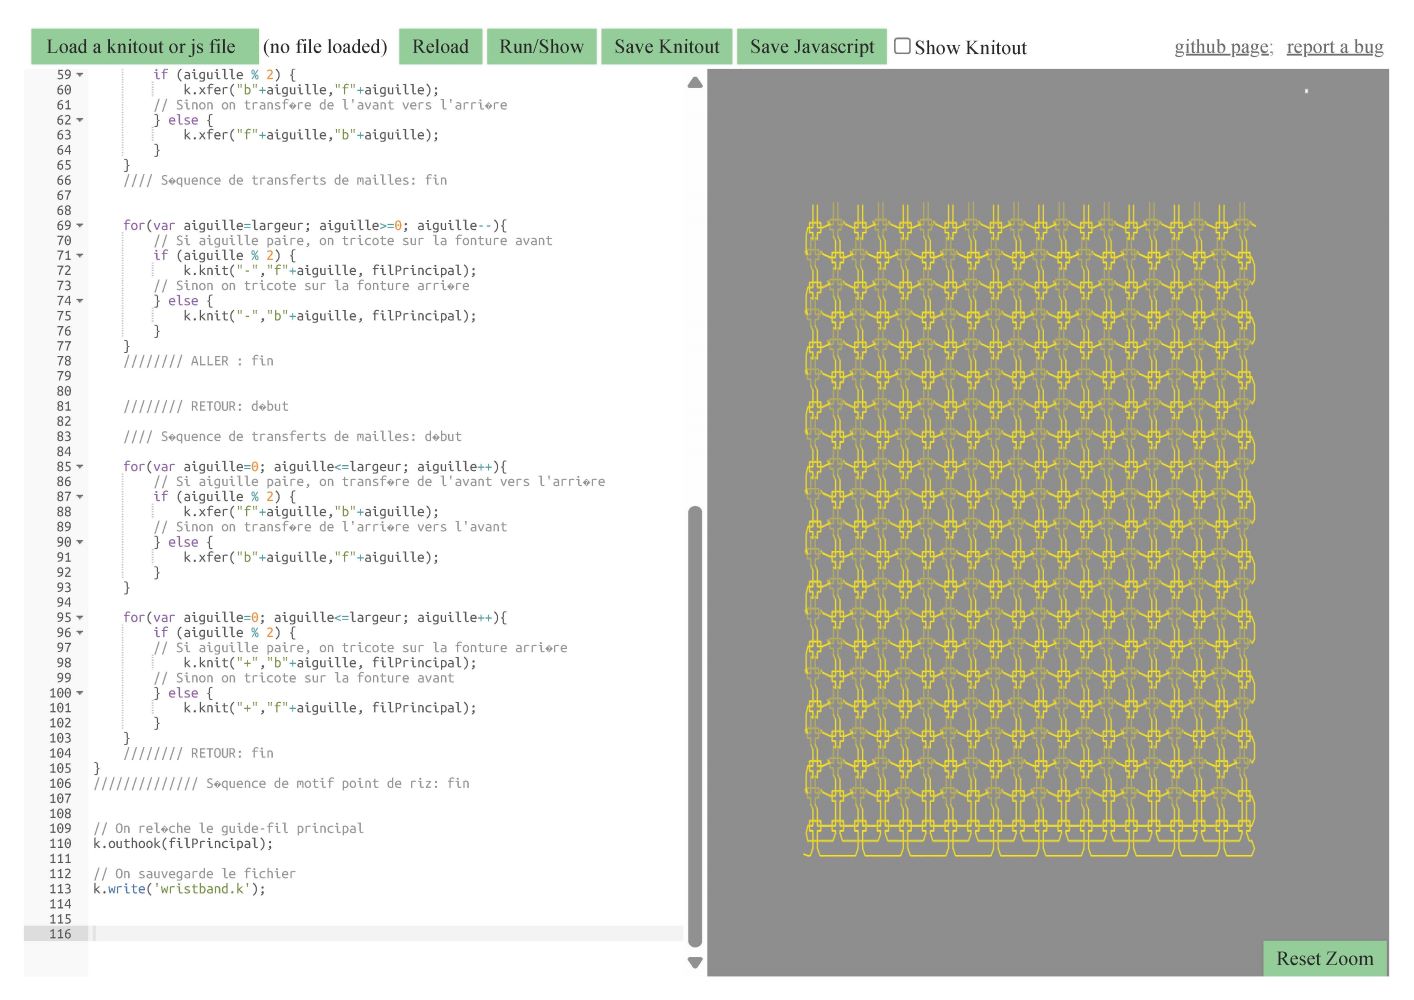Screen dimensions: 1414x1000
Task: Click line 107 in the gutter
Action: pyautogui.click(x=61, y=799)
